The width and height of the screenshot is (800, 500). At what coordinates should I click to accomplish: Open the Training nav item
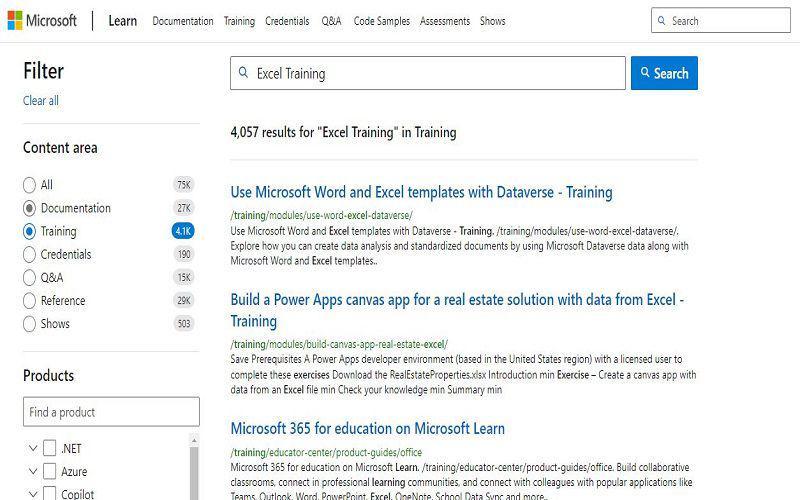[239, 21]
